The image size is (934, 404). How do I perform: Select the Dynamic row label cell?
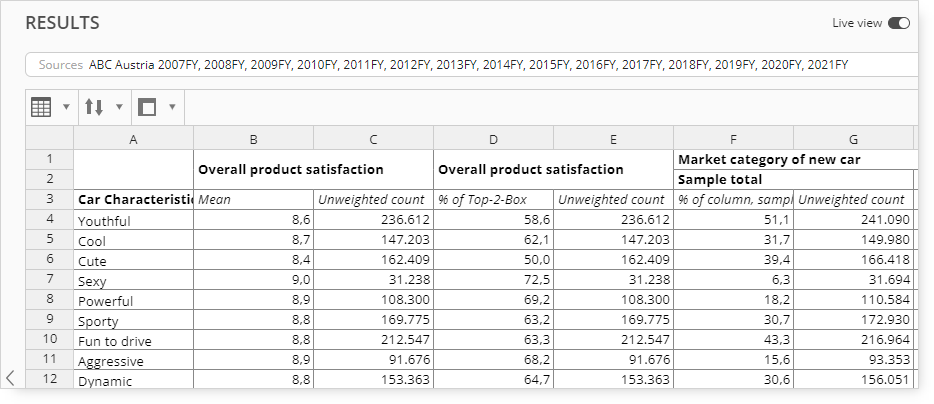133,380
